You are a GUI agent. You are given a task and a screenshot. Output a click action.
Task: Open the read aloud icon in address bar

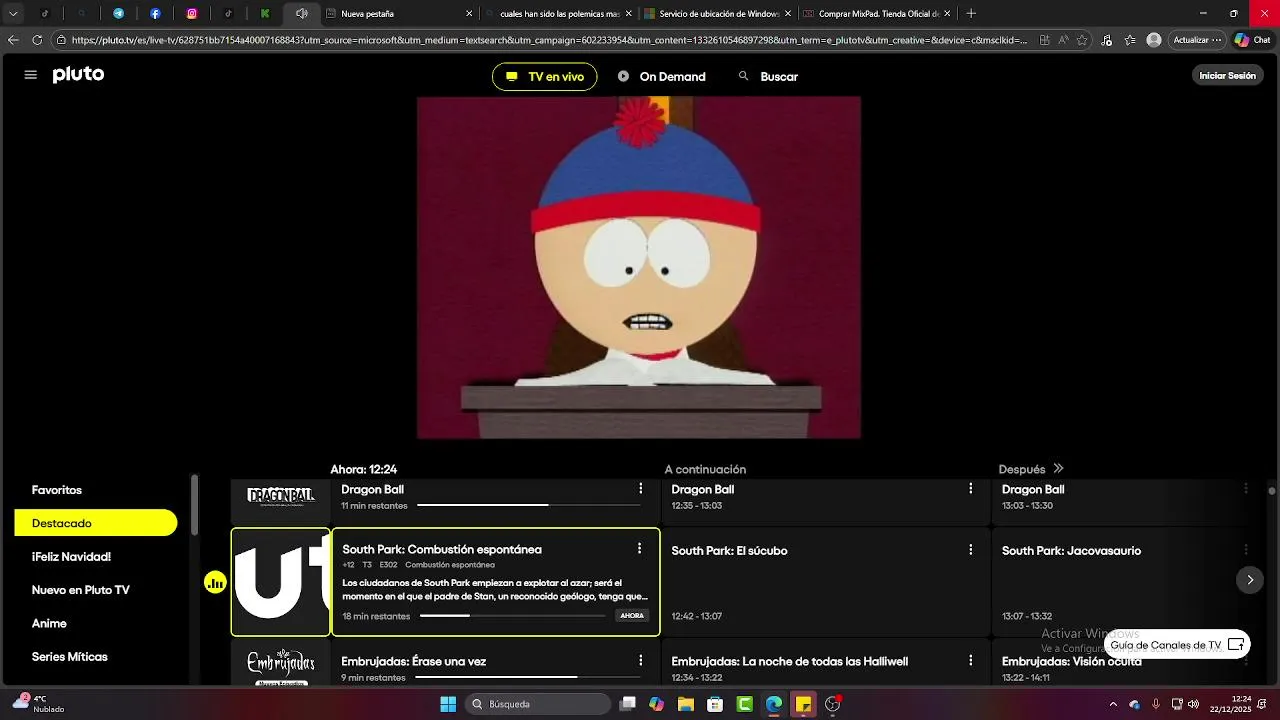click(1063, 40)
